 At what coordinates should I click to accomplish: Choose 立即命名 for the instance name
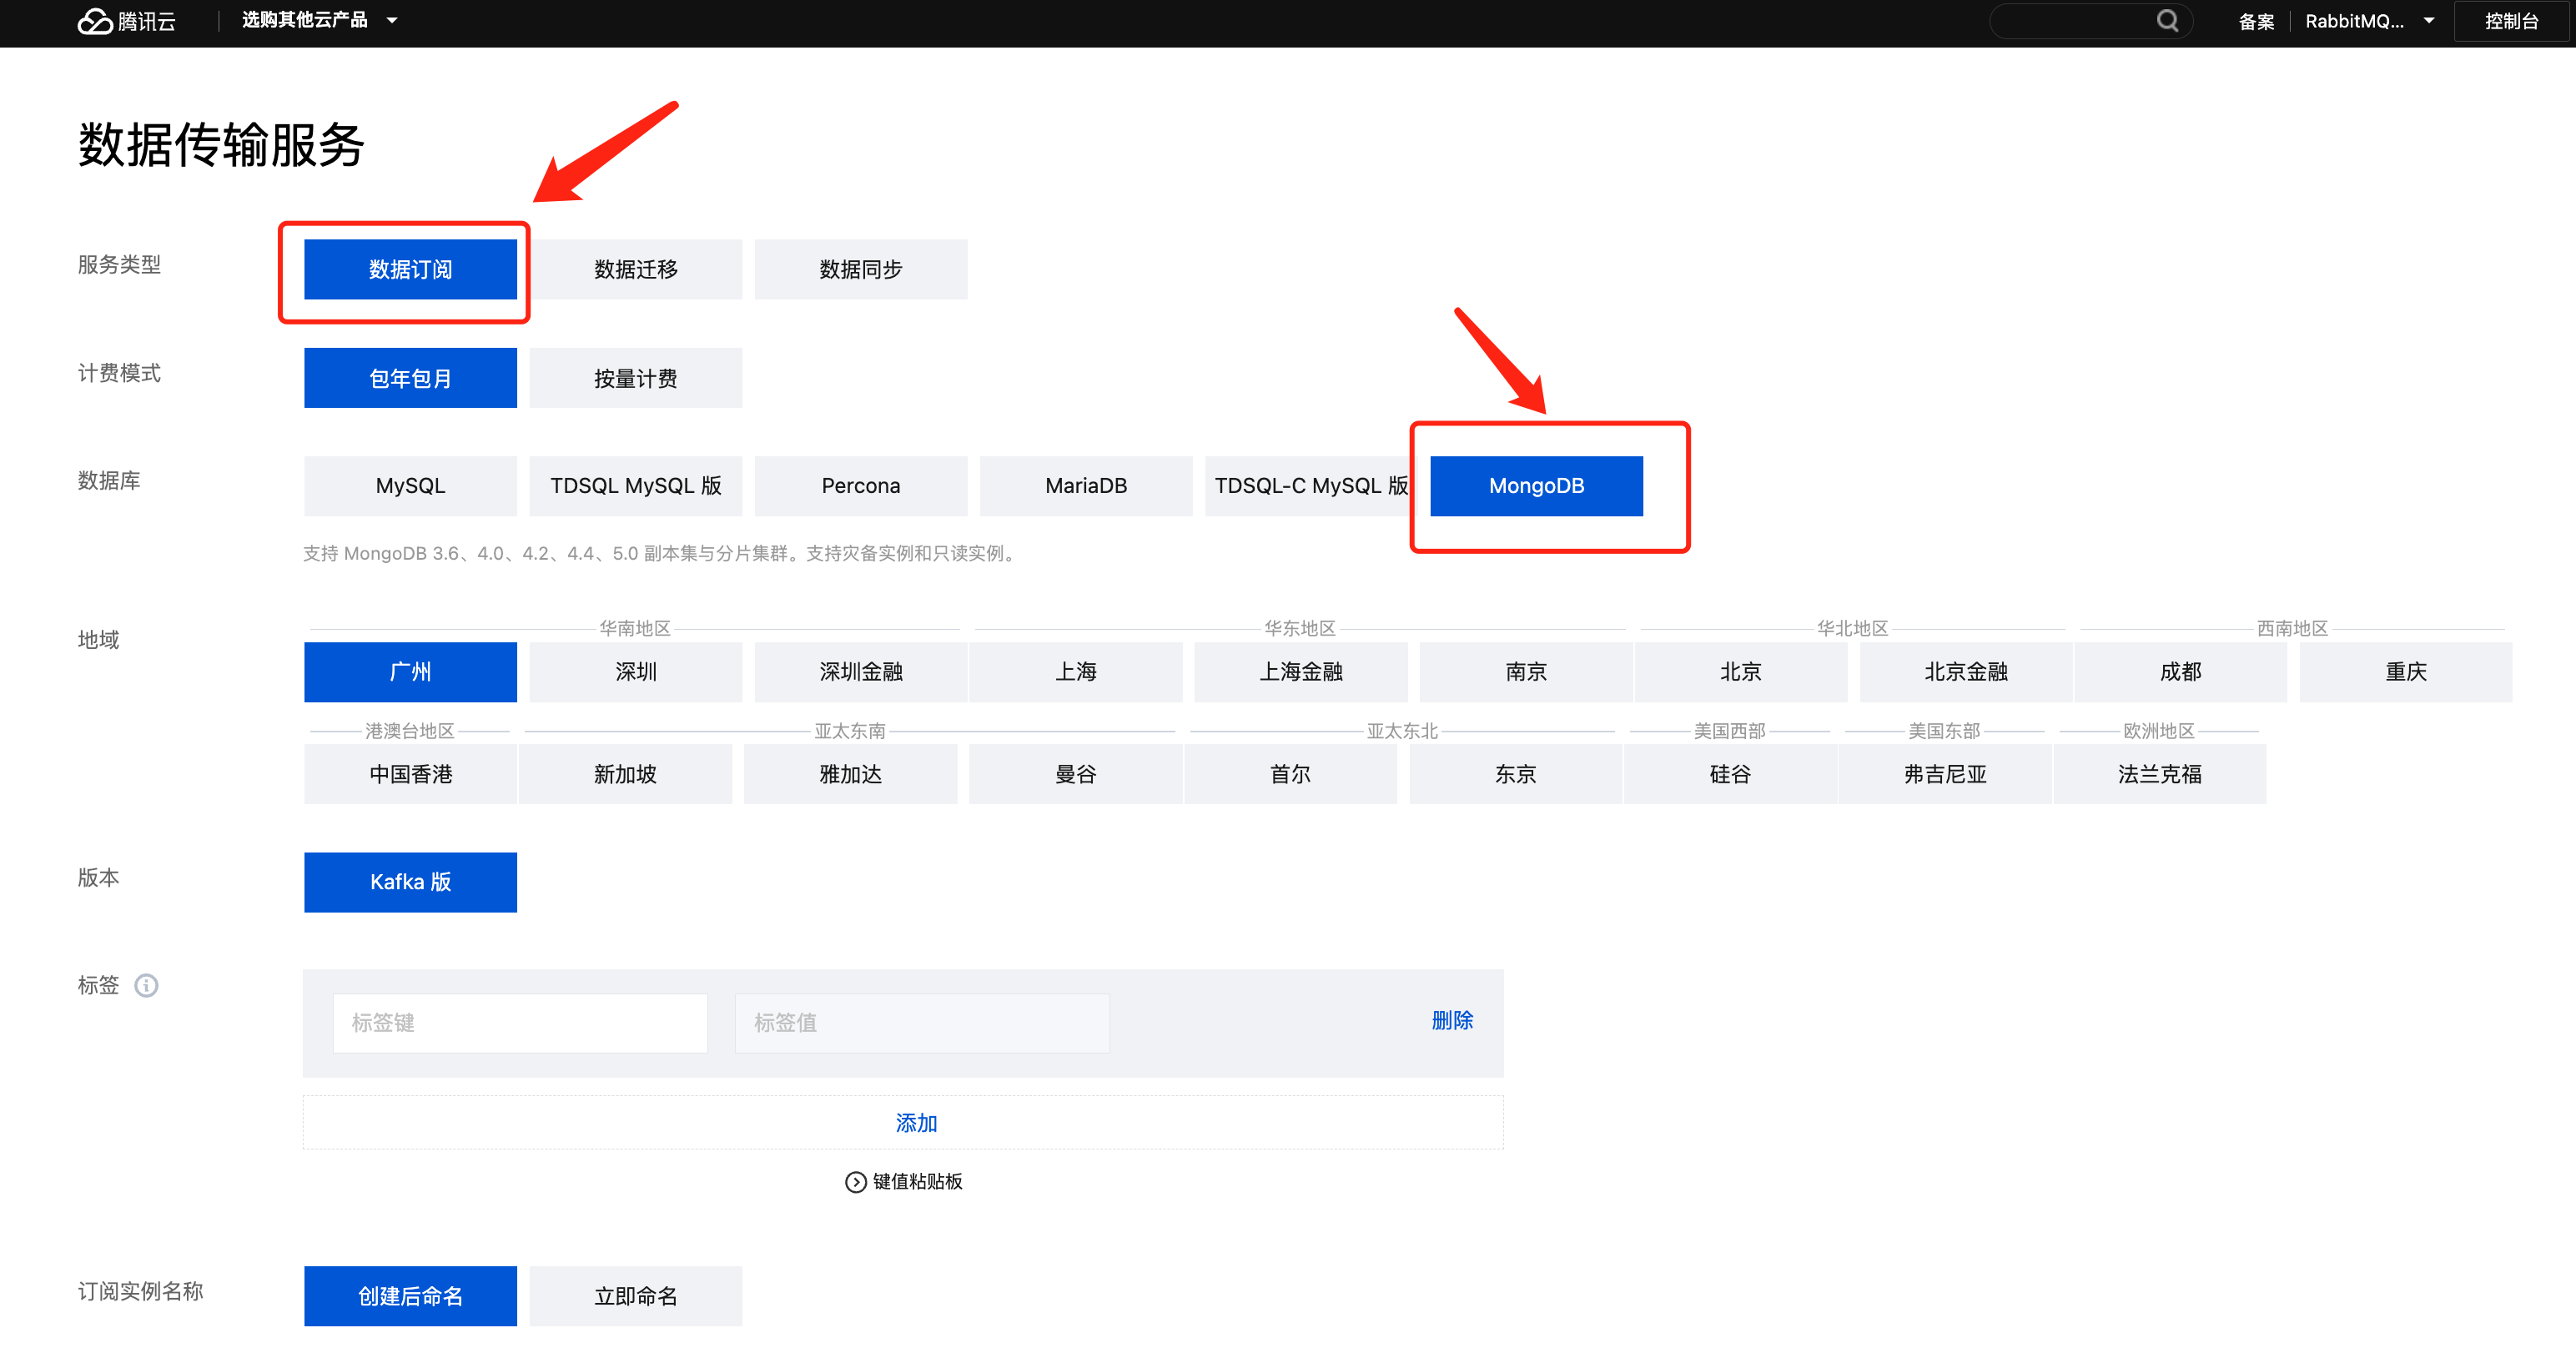[635, 1296]
